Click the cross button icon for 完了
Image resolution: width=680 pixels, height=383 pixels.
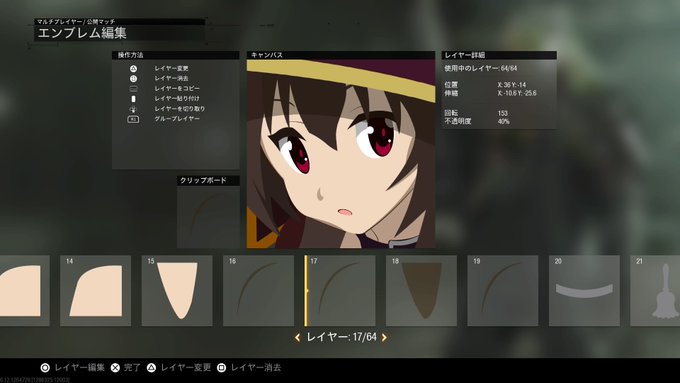(115, 368)
